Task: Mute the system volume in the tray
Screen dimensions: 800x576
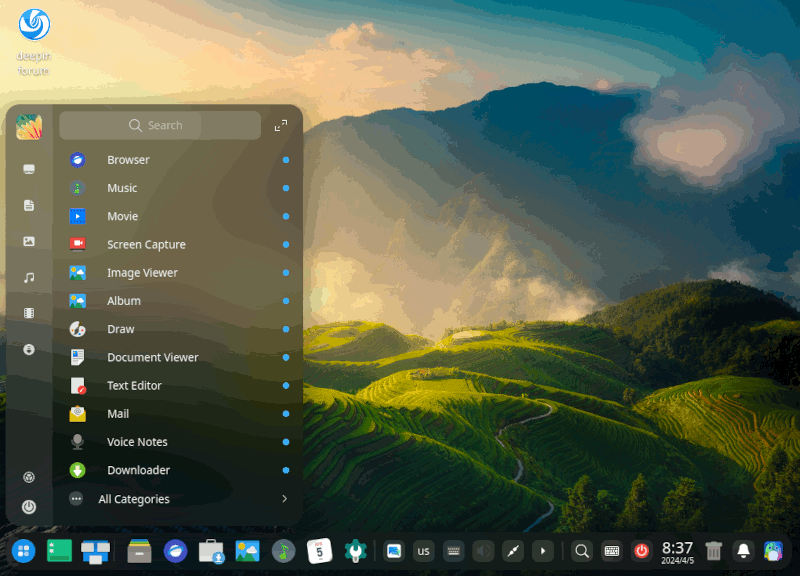Action: [483, 550]
